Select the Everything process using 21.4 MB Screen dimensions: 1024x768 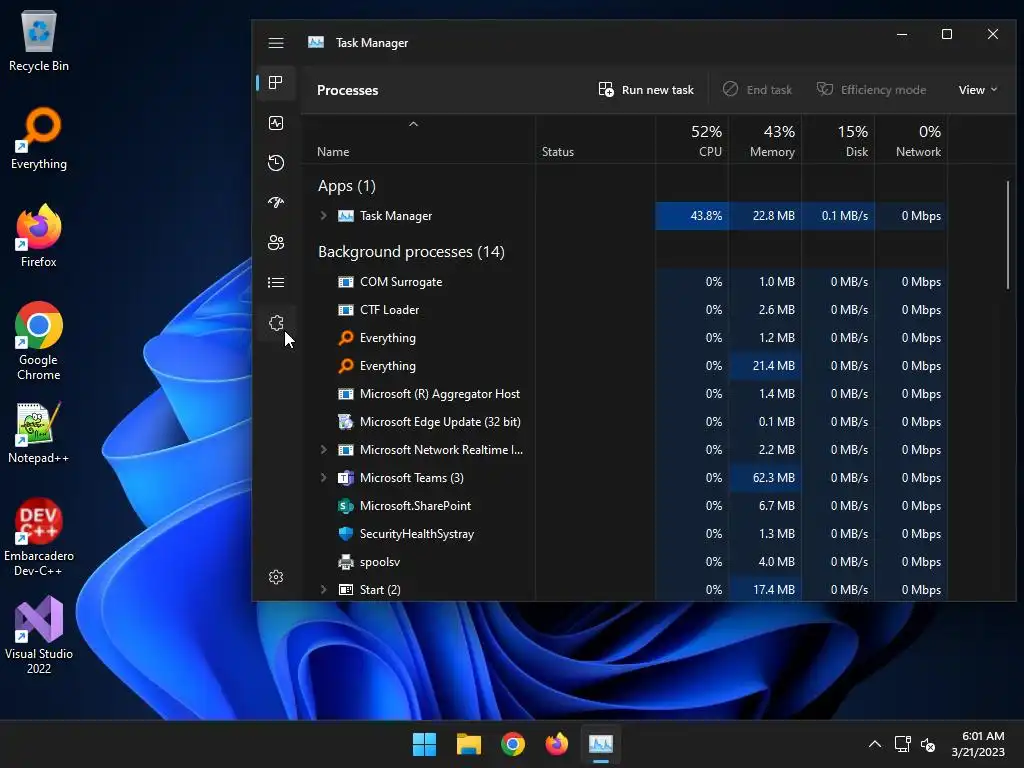(626, 366)
